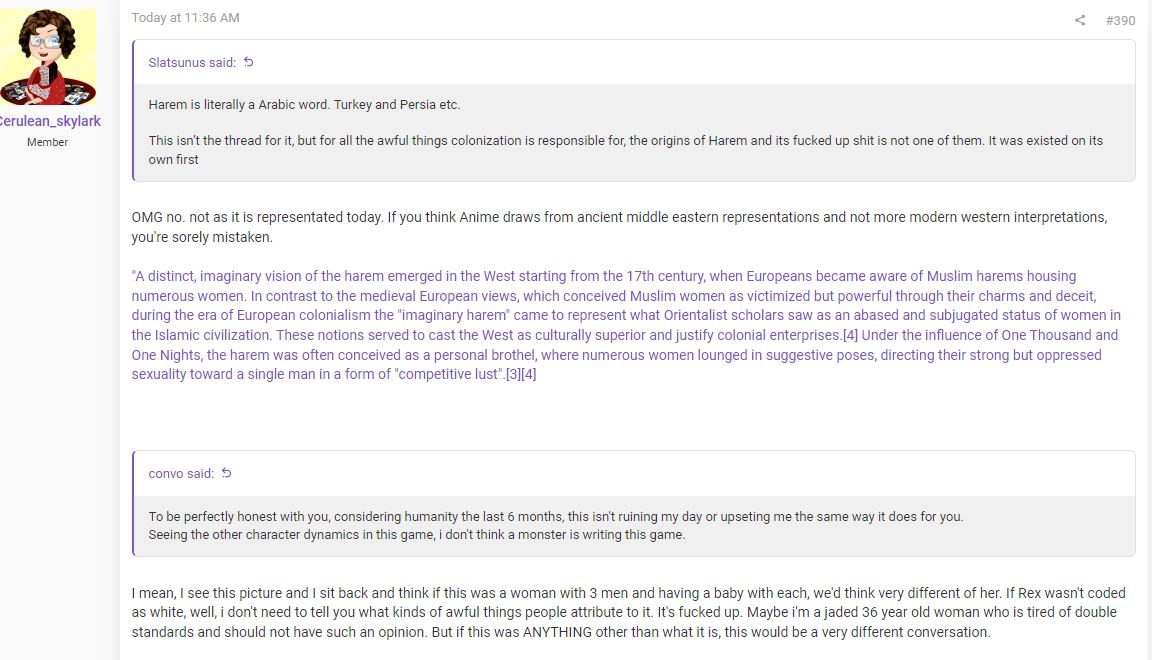Image resolution: width=1152 pixels, height=660 pixels.
Task: Click the paragraph starting "I mean, I see"
Action: pyautogui.click(x=628, y=612)
